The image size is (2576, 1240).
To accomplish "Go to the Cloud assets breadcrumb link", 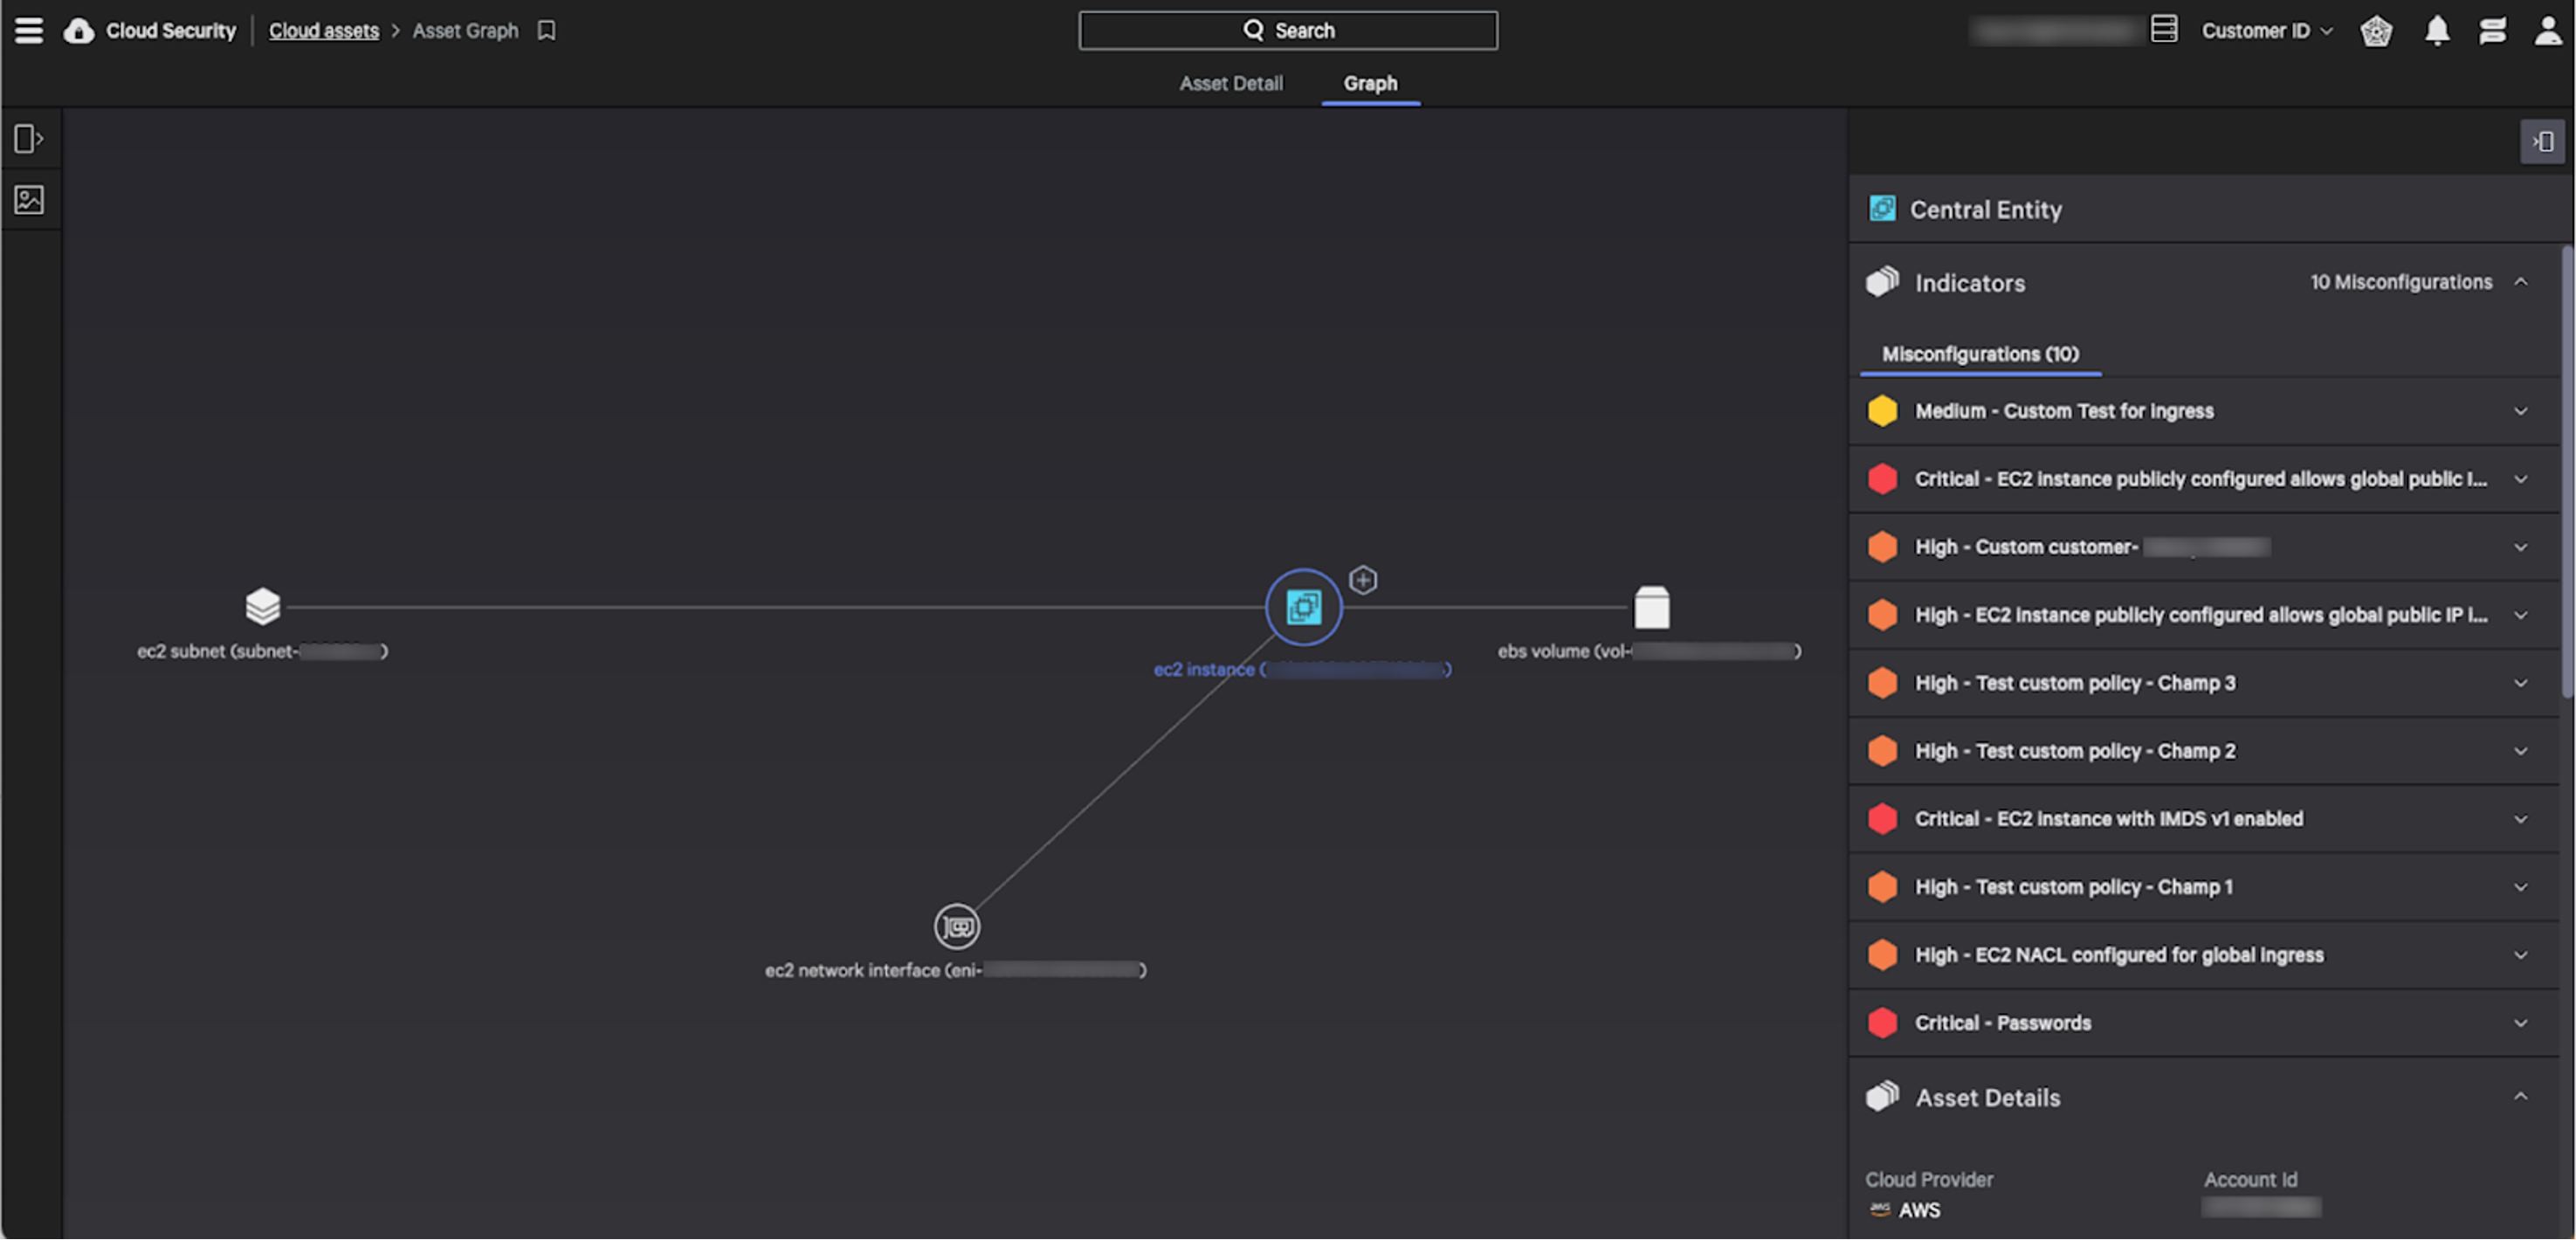I will point(324,31).
